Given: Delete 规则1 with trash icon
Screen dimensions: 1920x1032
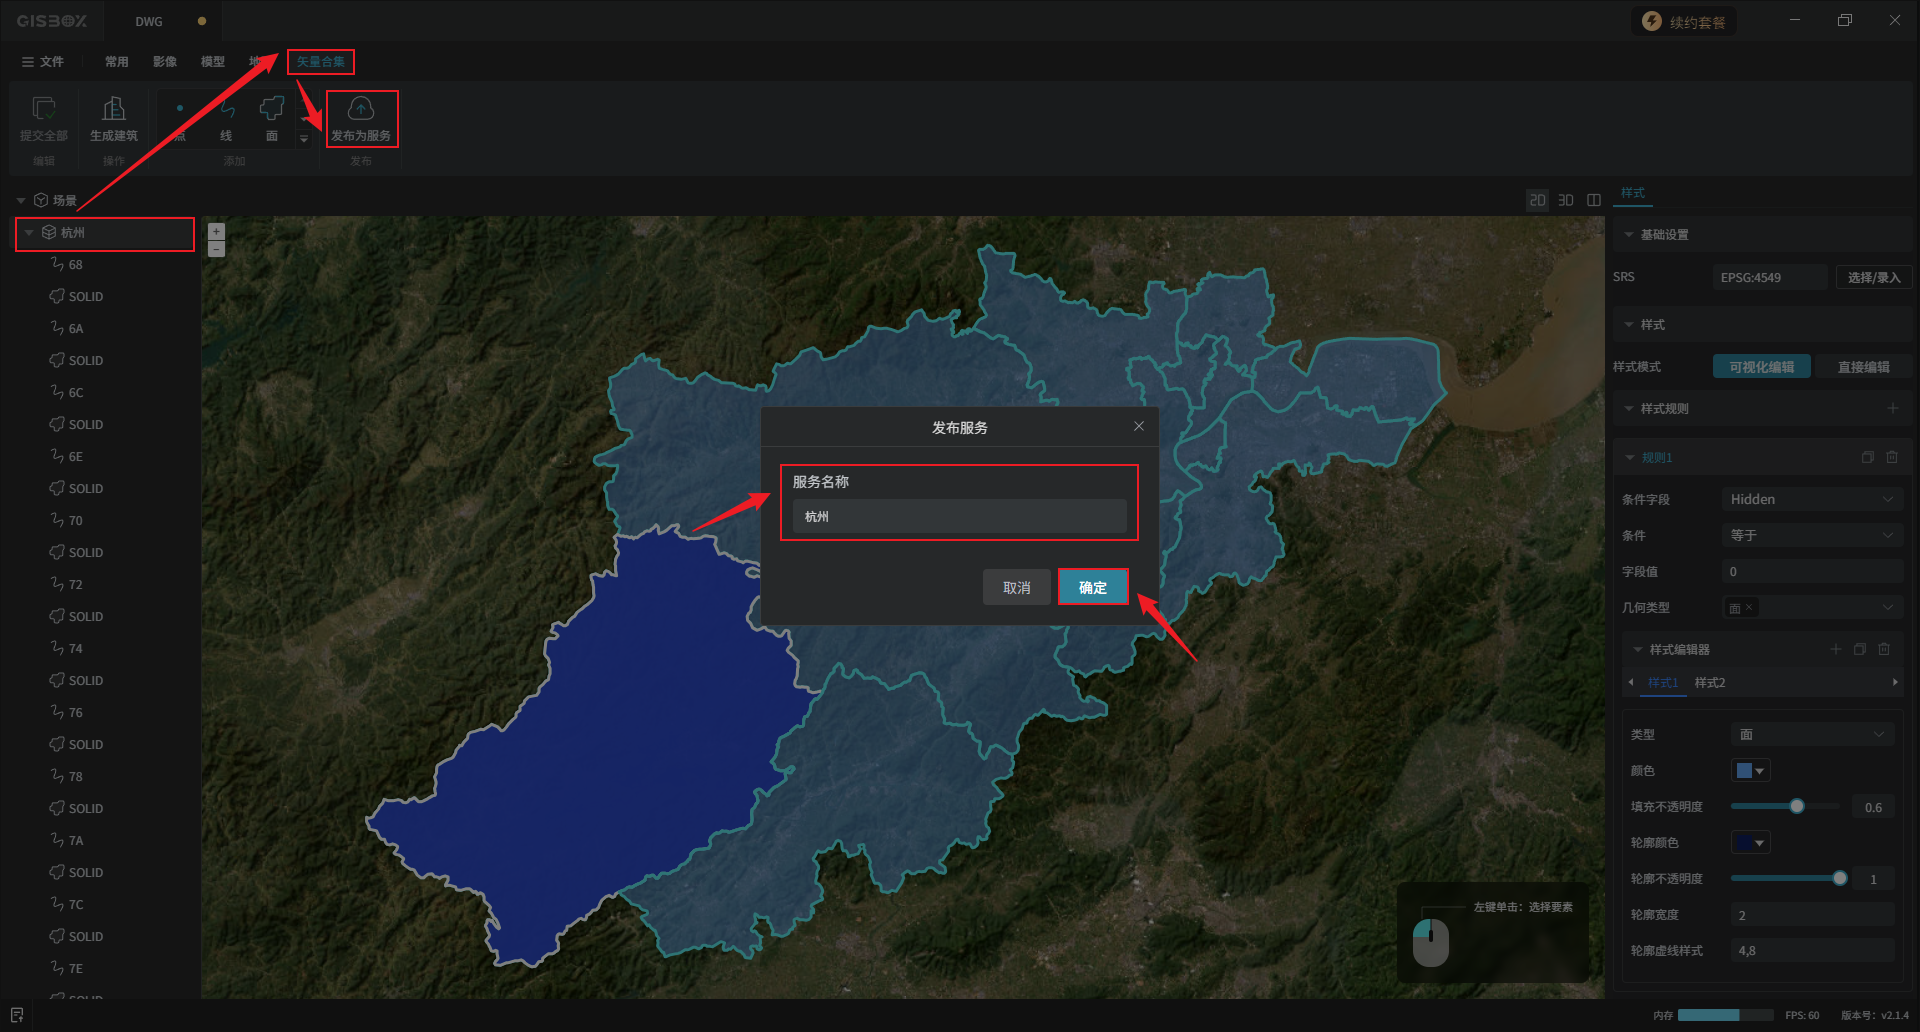Looking at the screenshot, I should tap(1892, 457).
